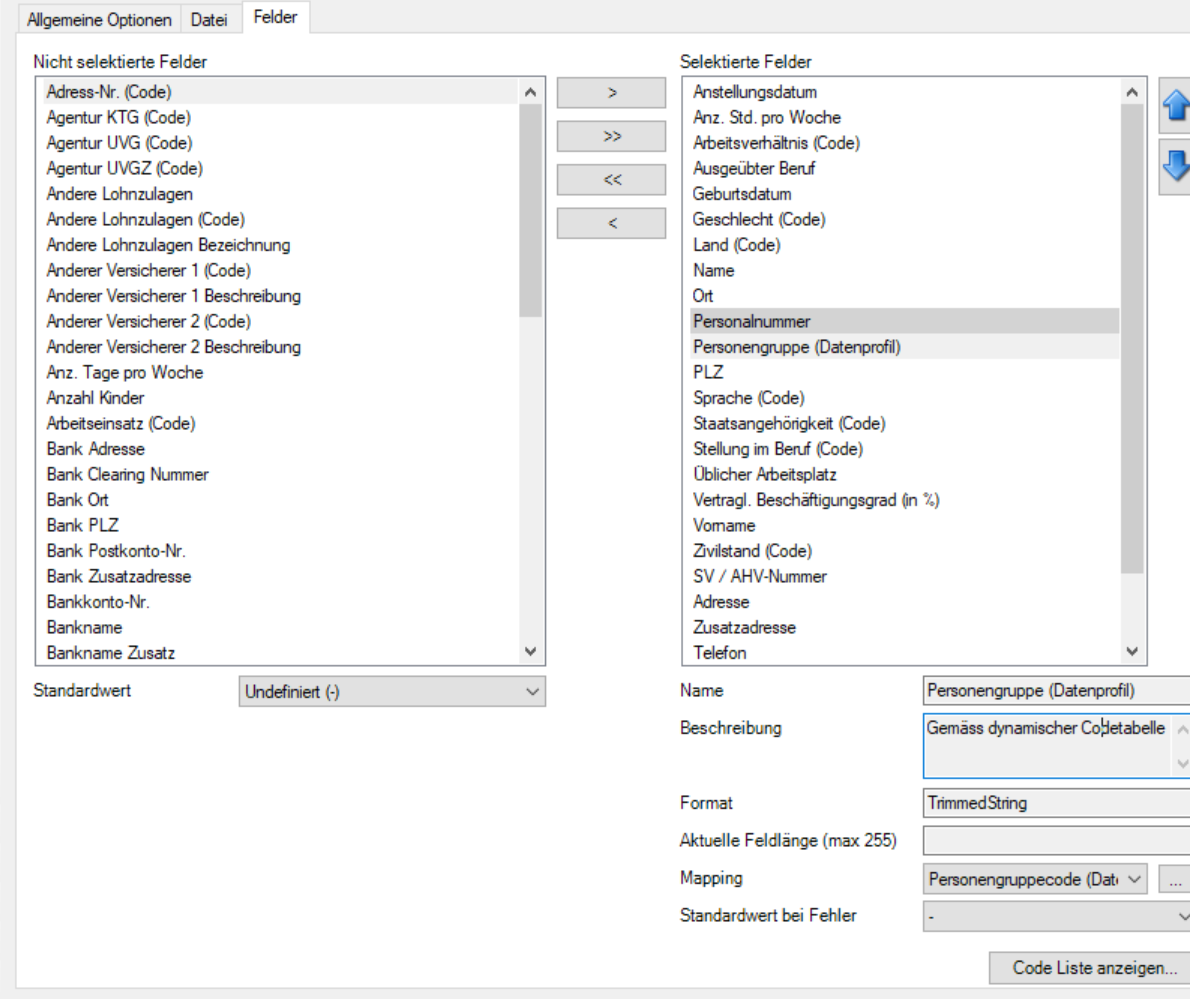Open the Mapping ellipsis button
This screenshot has height=999, width=1190.
tap(1174, 879)
